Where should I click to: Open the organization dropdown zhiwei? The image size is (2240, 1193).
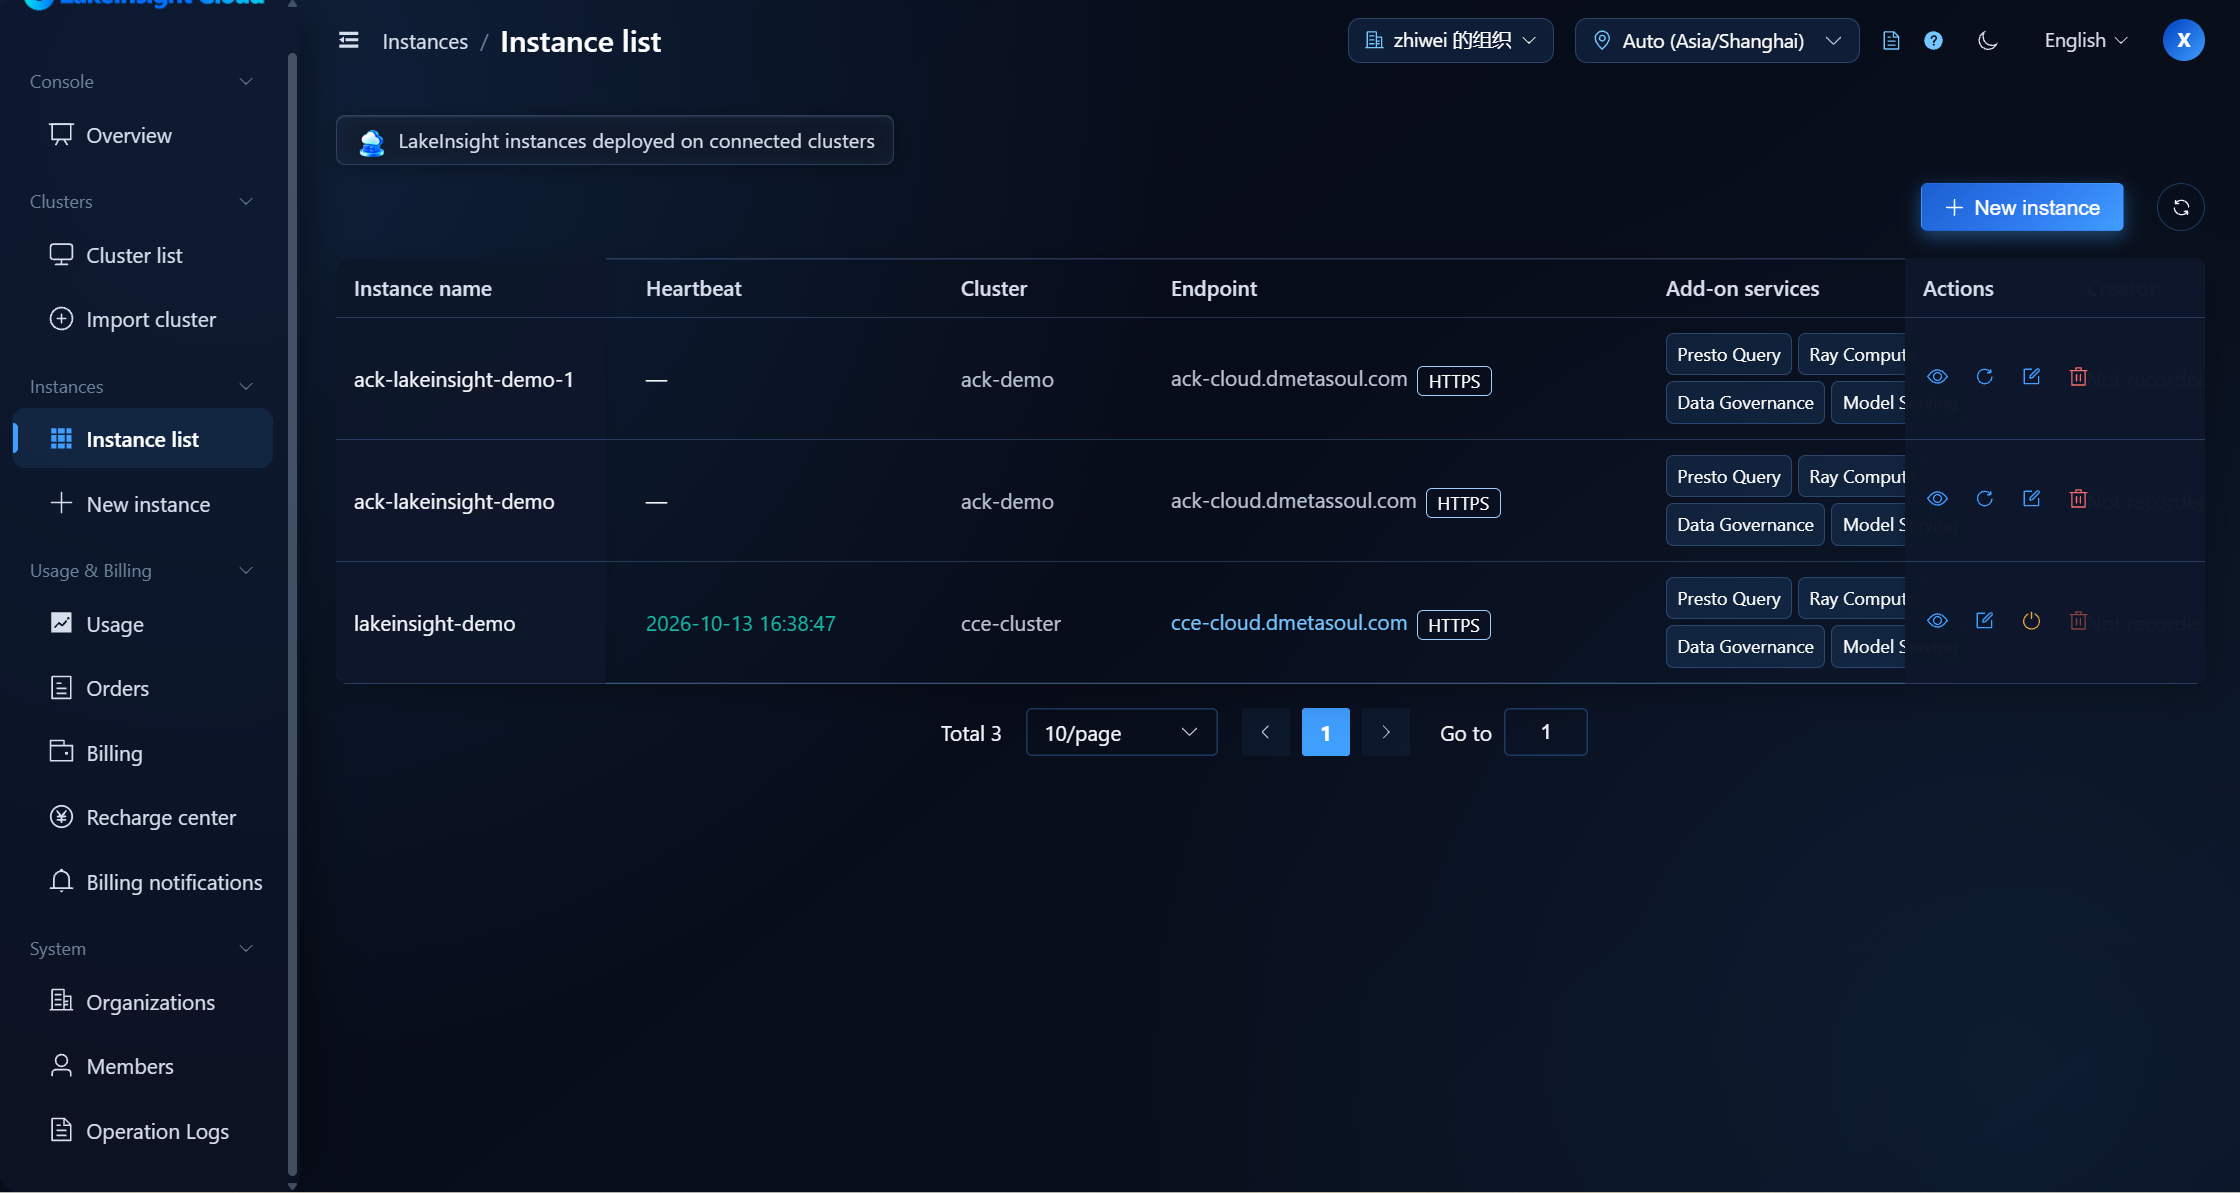[x=1450, y=41]
